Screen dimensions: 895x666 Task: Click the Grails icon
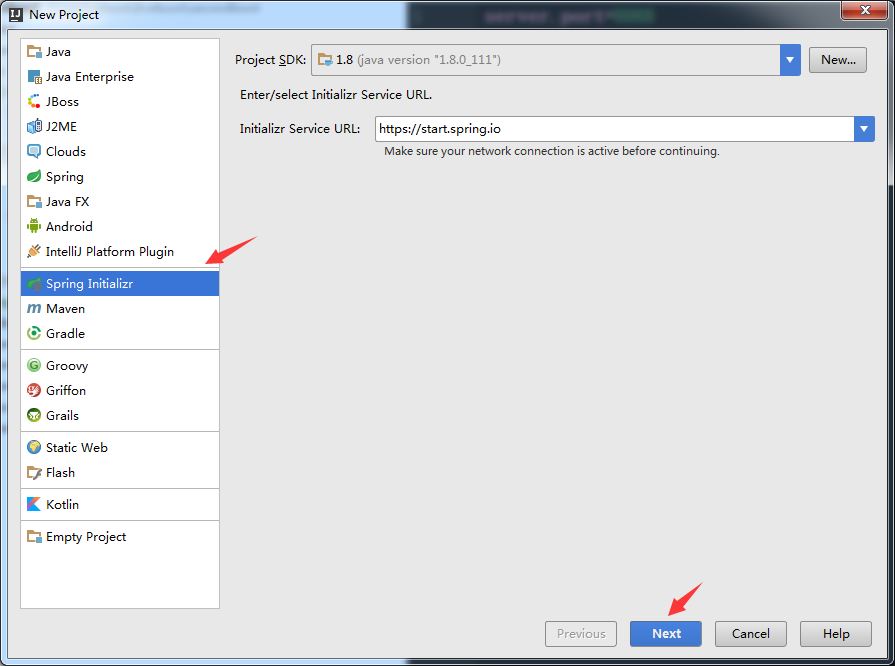click(x=34, y=415)
